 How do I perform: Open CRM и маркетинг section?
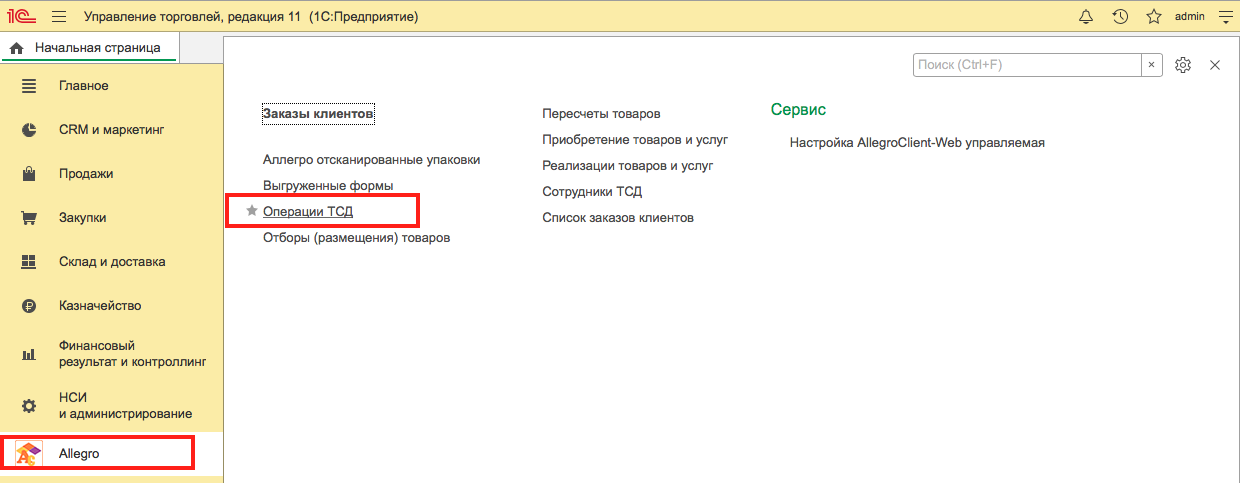(111, 130)
